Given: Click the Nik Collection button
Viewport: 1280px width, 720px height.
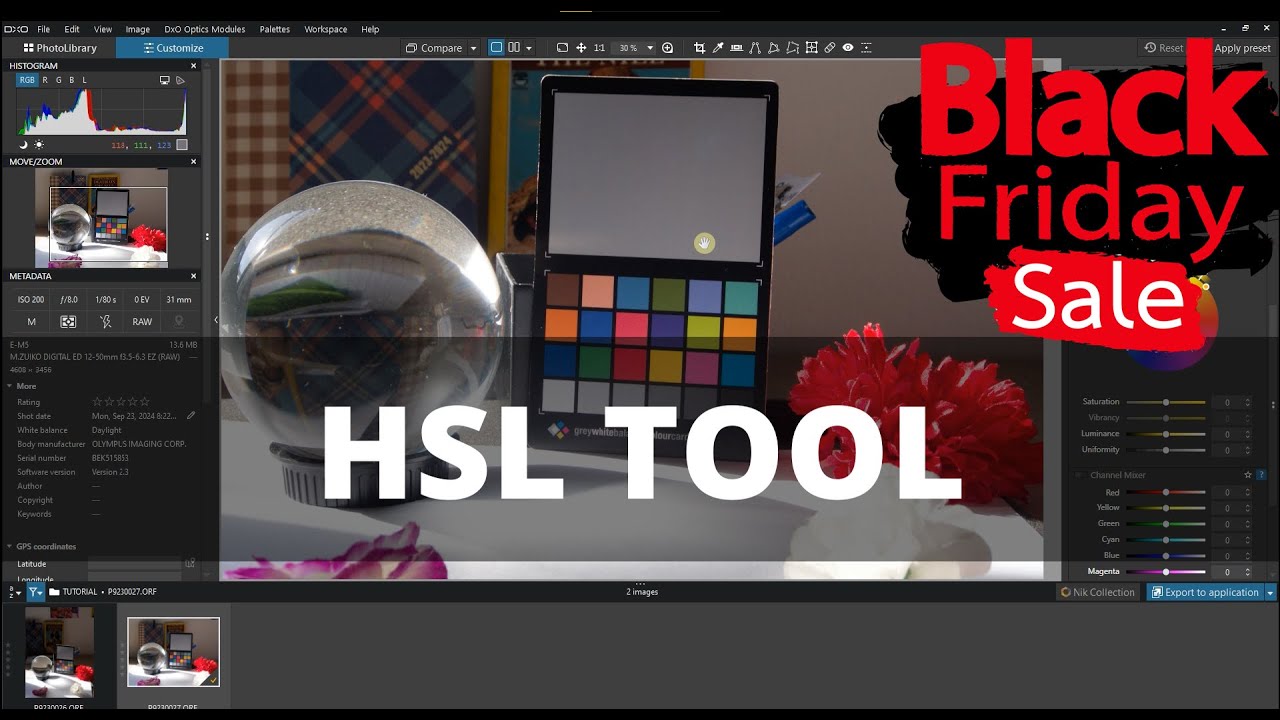Looking at the screenshot, I should pos(1098,592).
